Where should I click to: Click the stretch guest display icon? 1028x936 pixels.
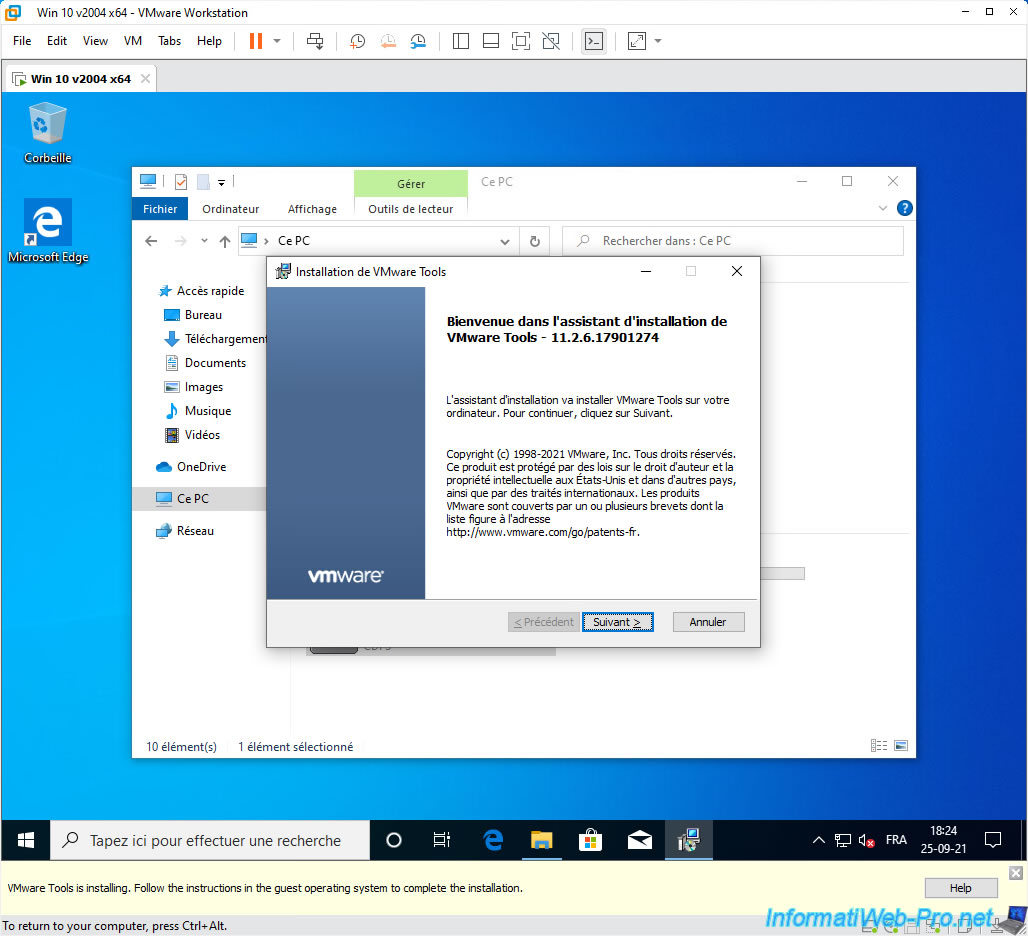coord(637,41)
